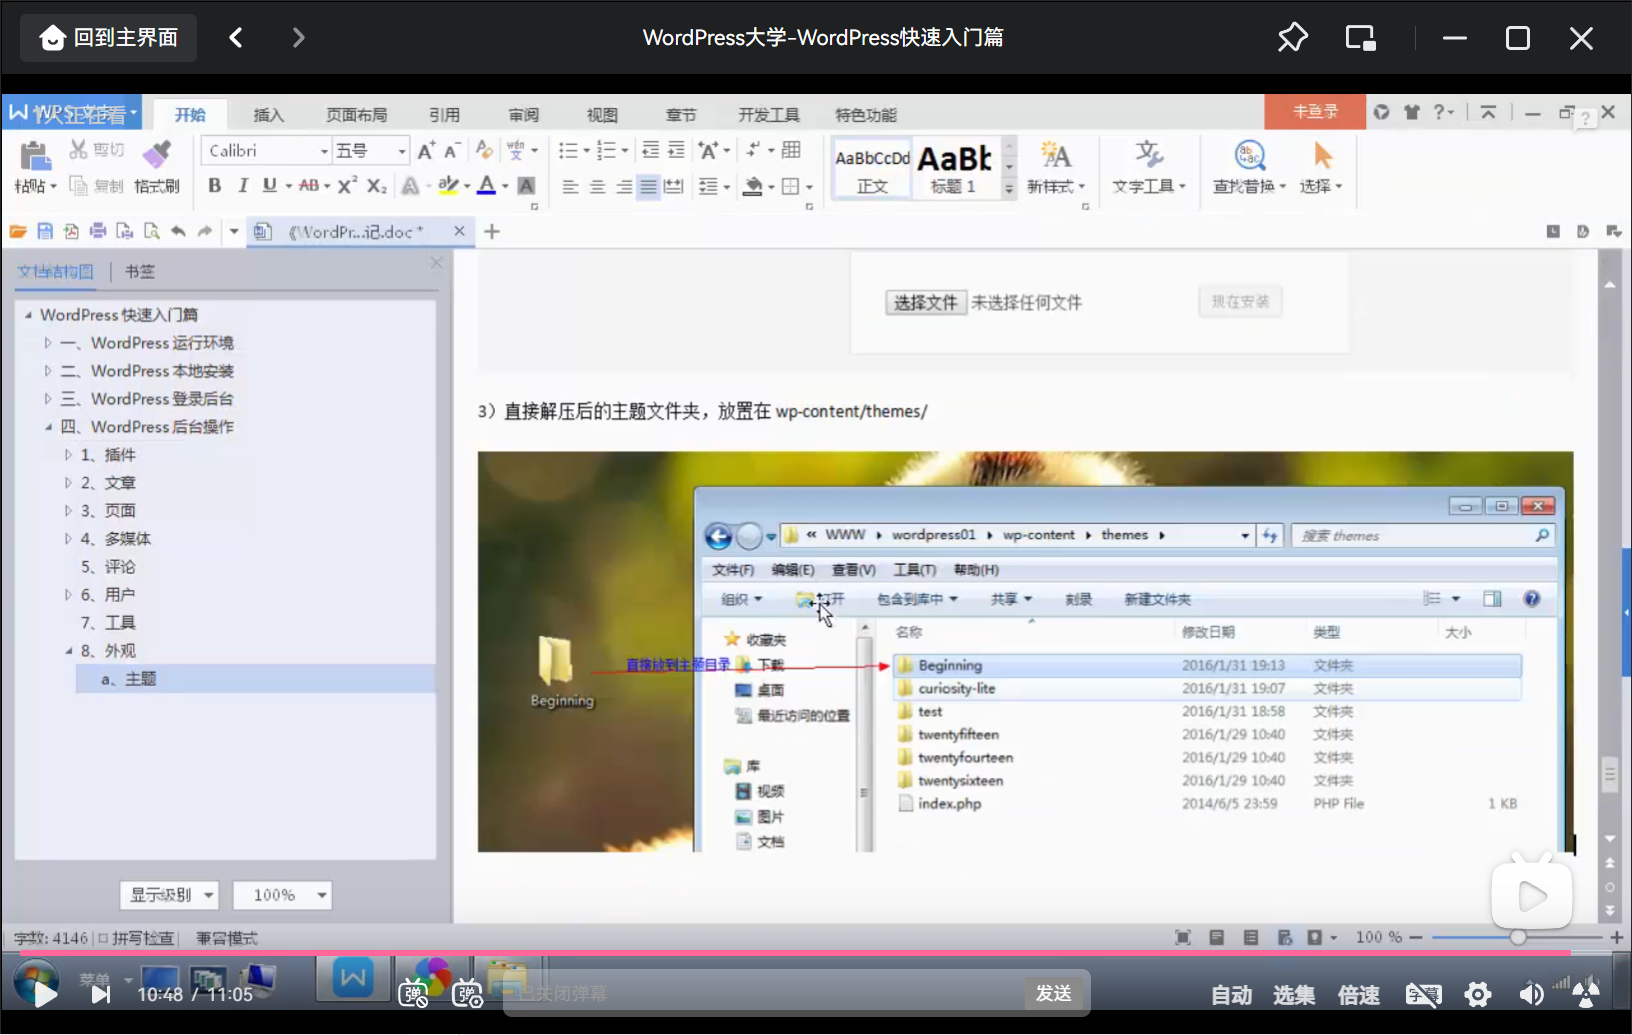
Task: Click the Paste clipboard icon
Action: (x=35, y=155)
